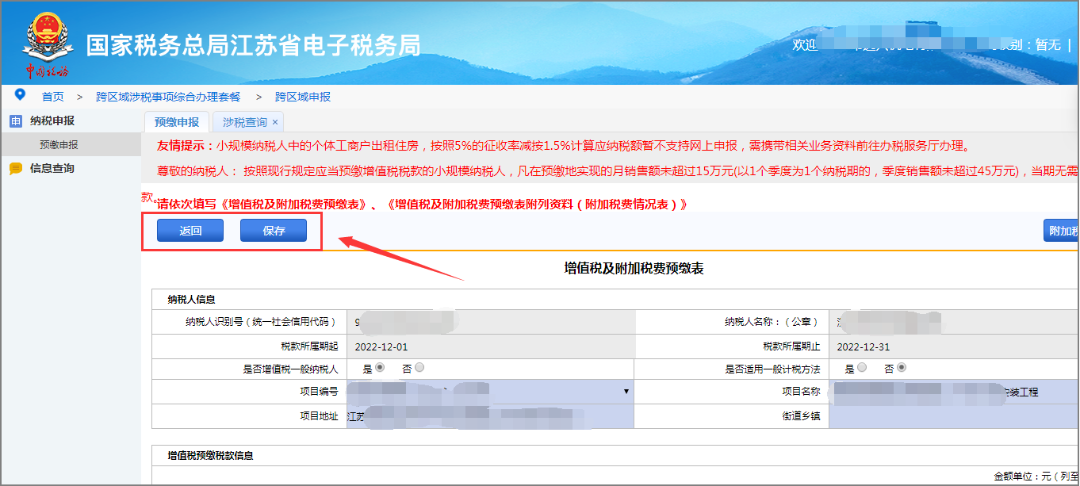The image size is (1080, 486).
Task: Click the 项目地址 input field
Action: [x=491, y=416]
